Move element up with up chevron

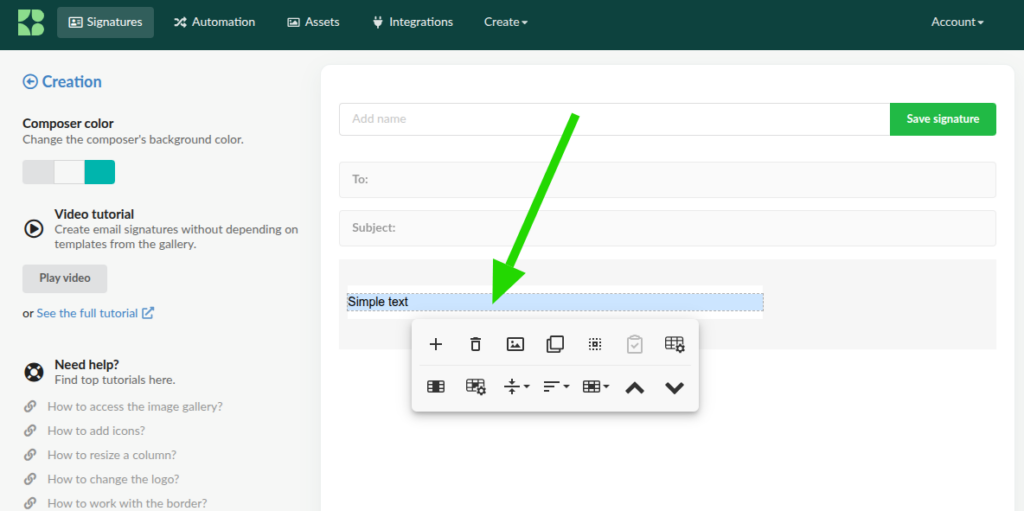(634, 387)
